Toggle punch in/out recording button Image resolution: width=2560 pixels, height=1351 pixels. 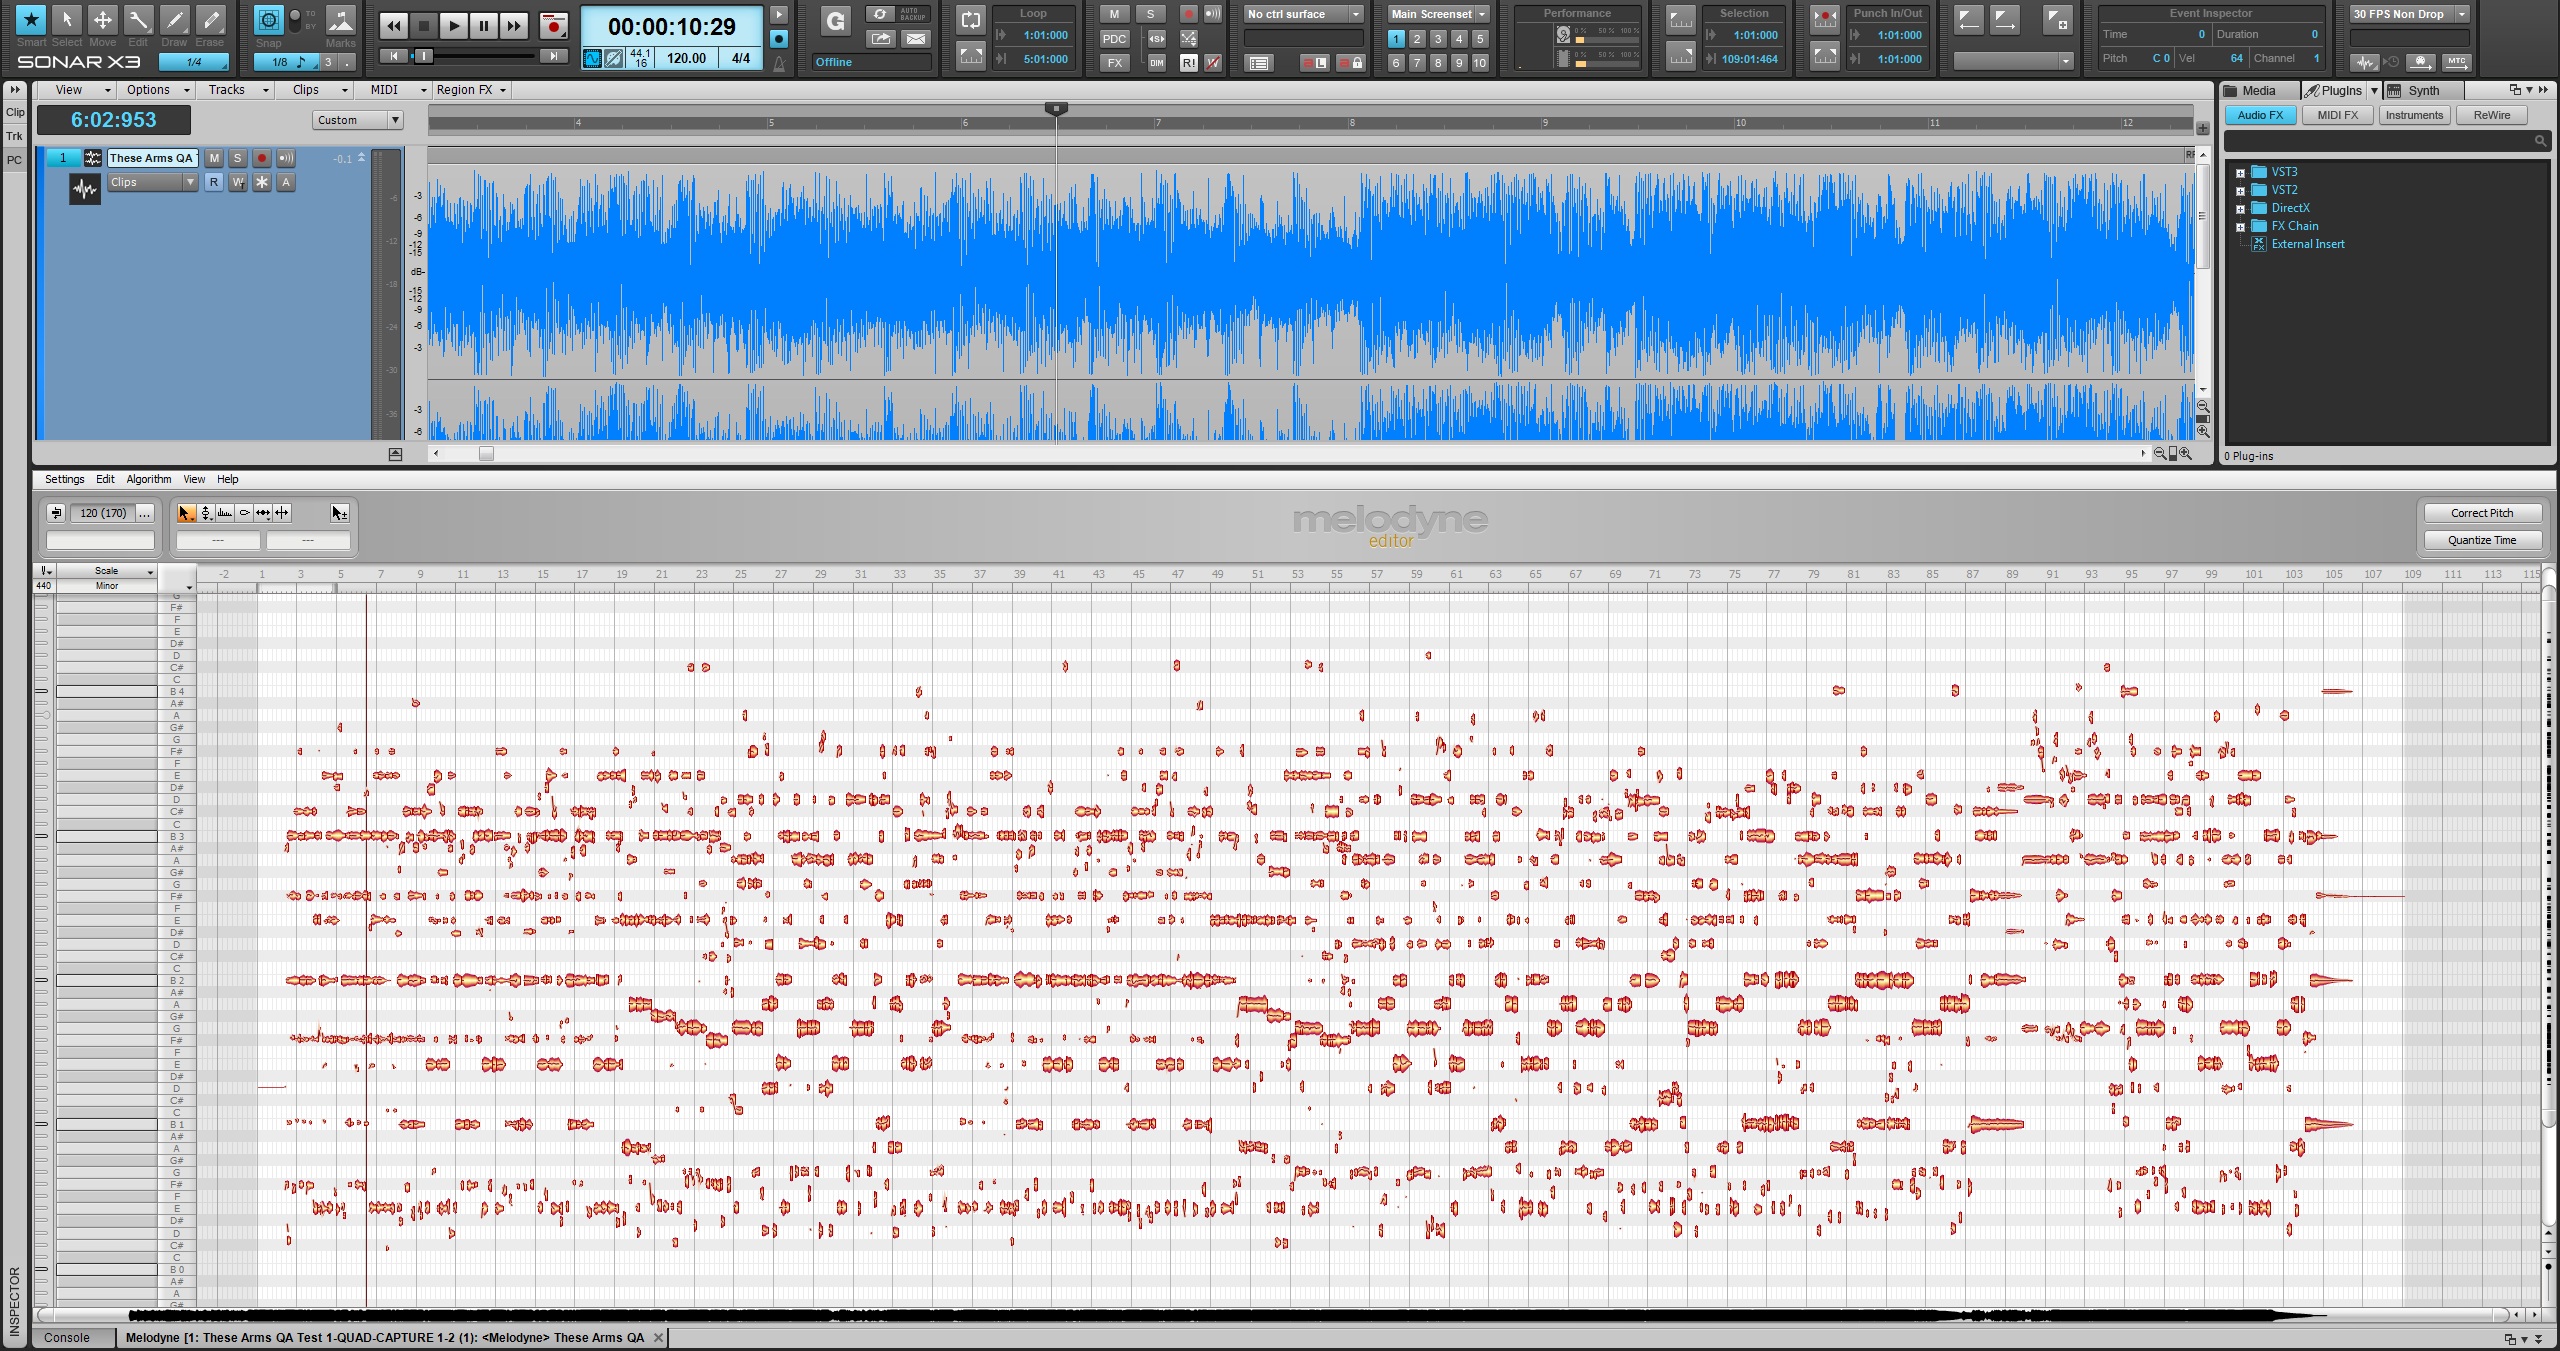pyautogui.click(x=1825, y=19)
